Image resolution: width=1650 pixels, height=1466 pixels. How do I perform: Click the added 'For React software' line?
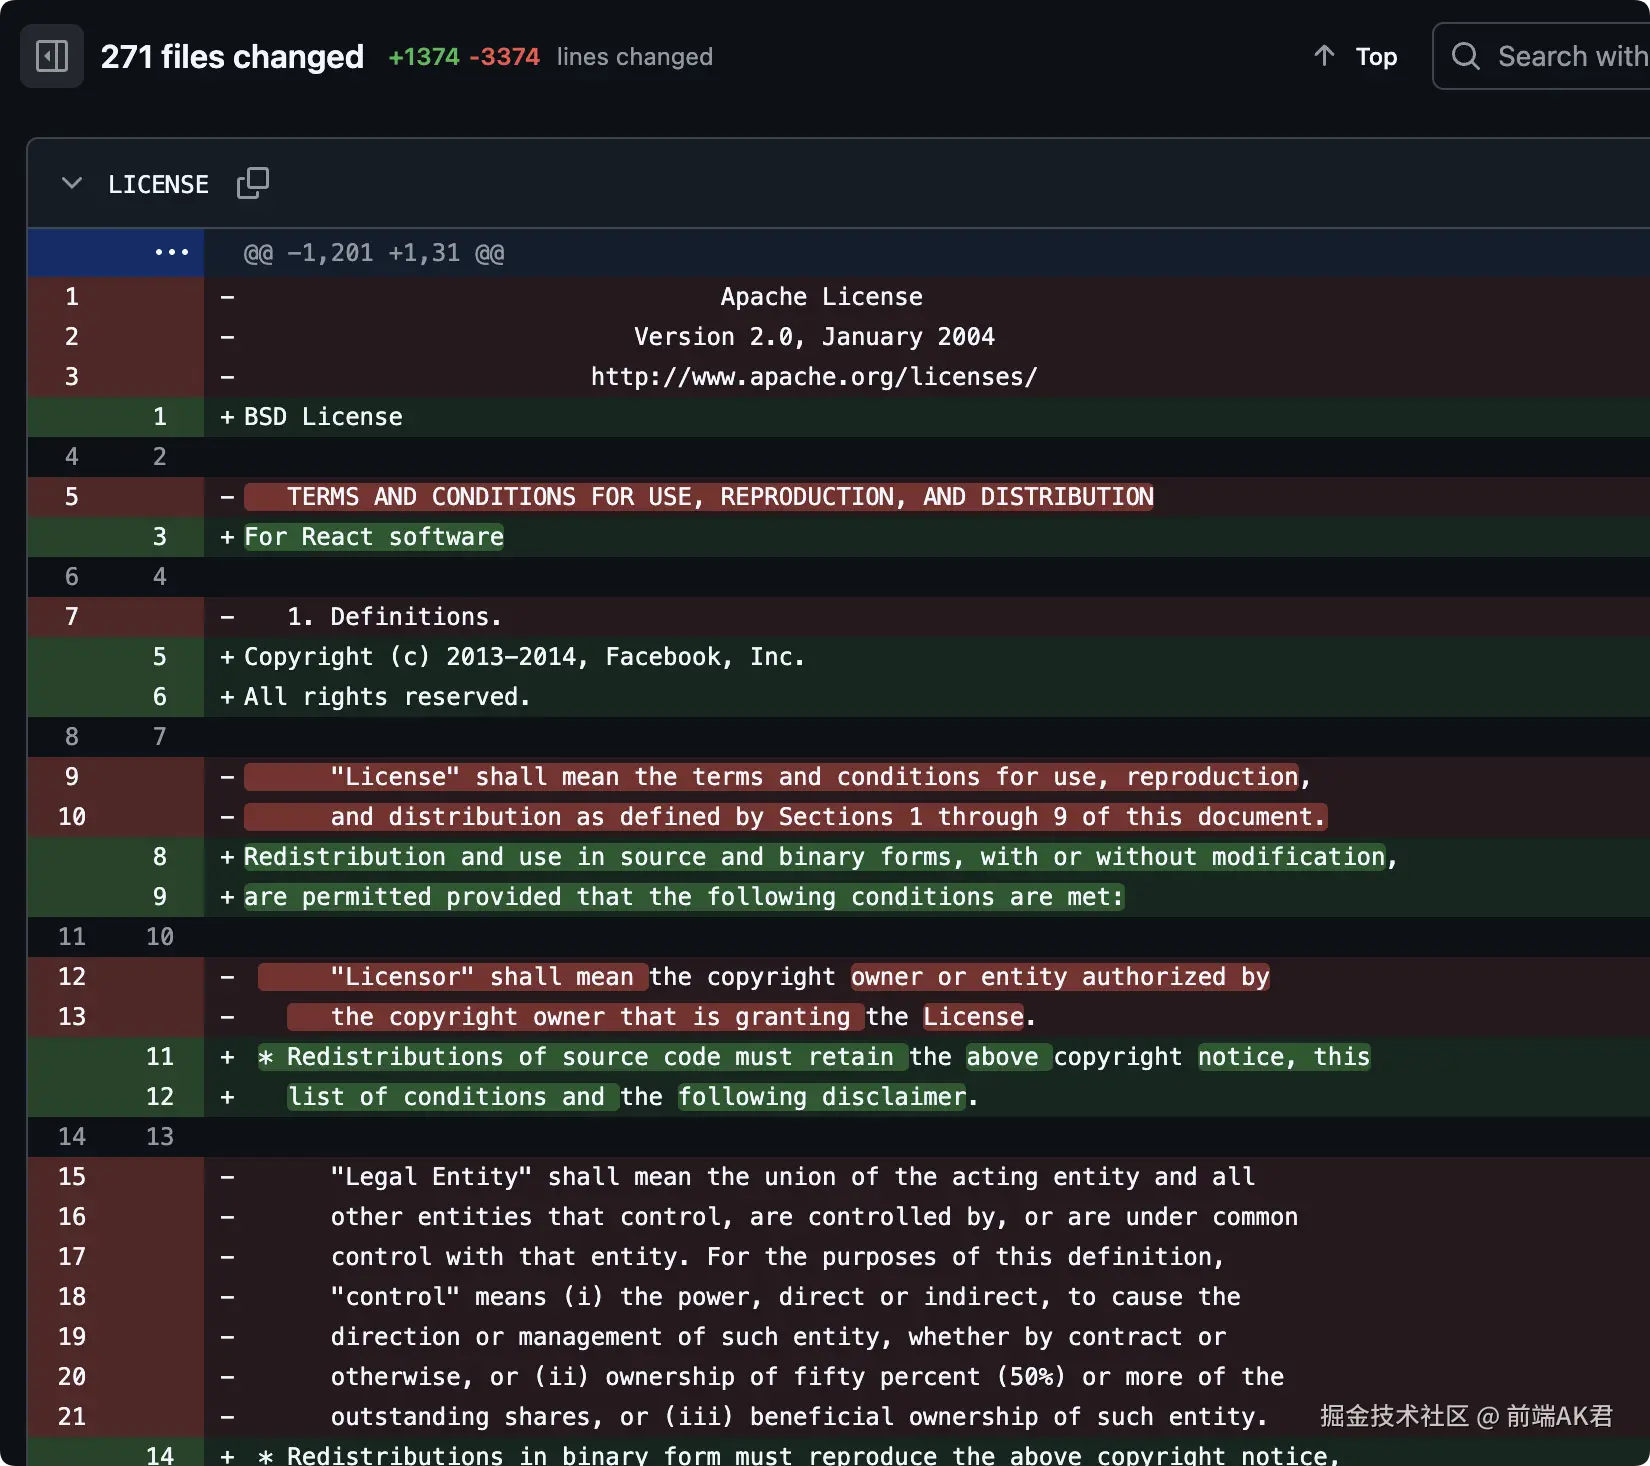[374, 537]
